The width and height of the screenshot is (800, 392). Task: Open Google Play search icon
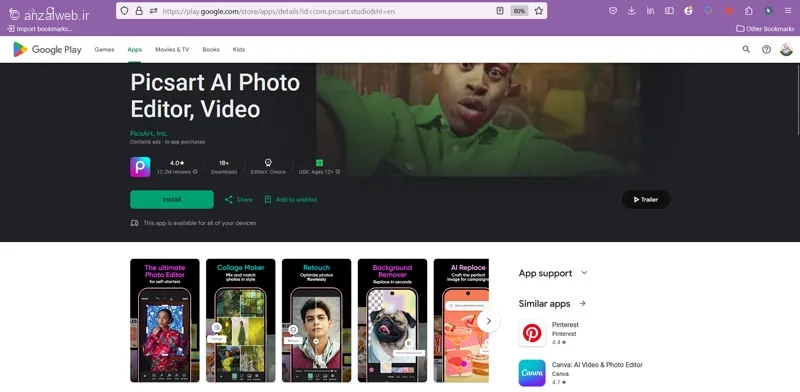pos(746,50)
